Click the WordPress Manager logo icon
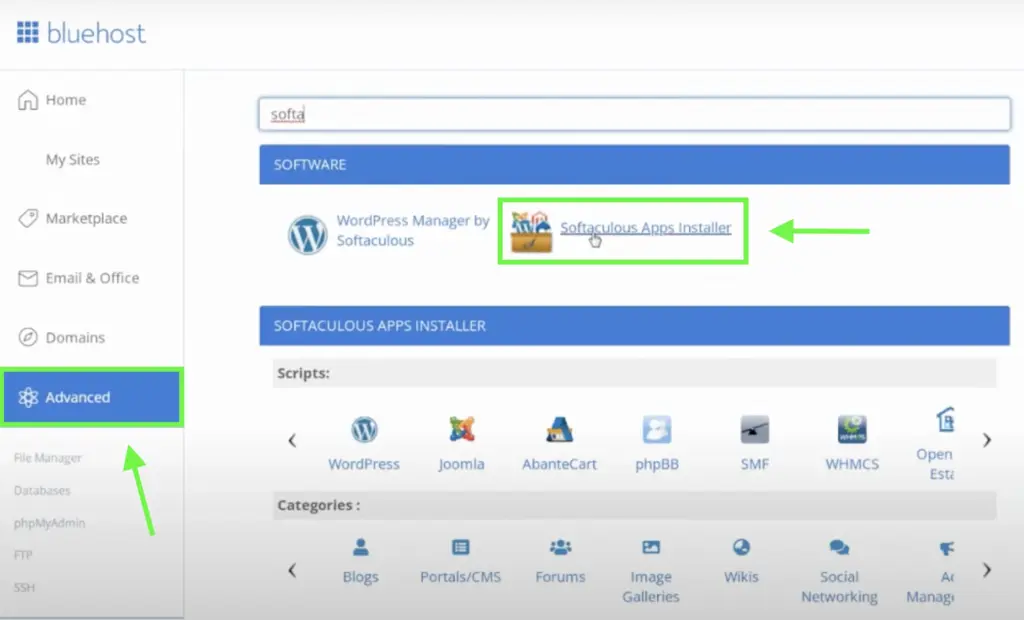1024x620 pixels. 308,235
